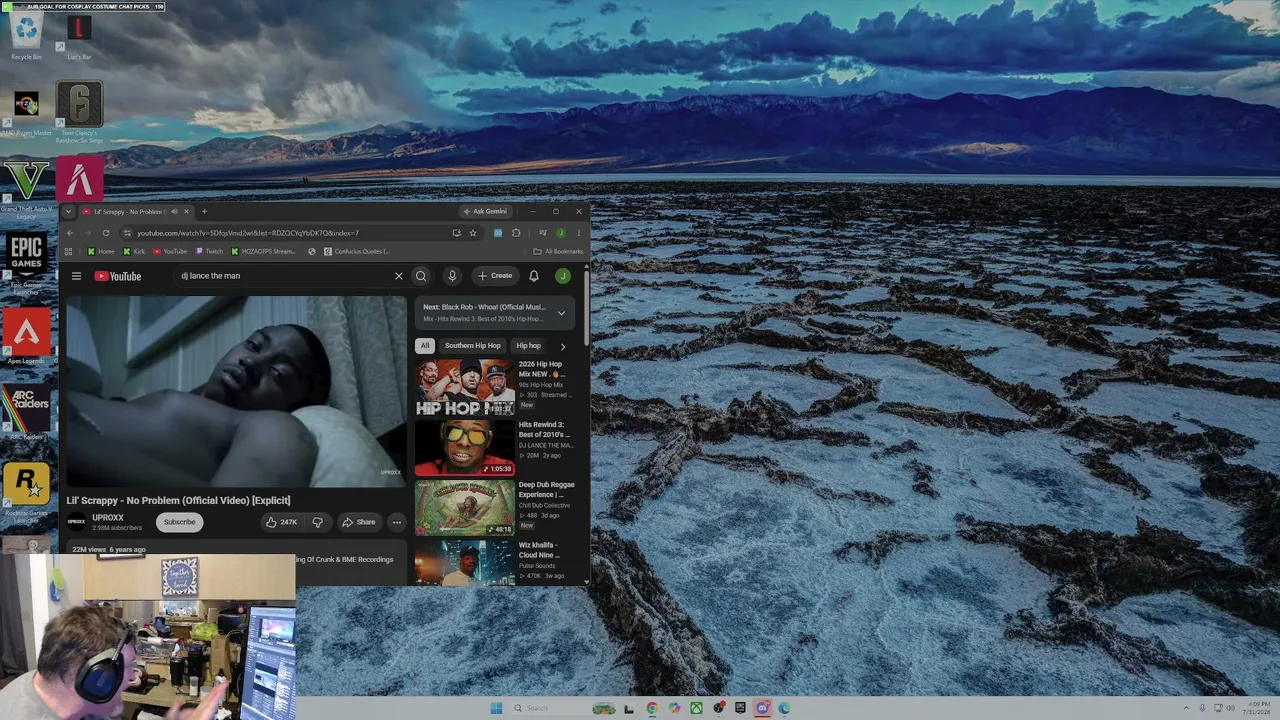The height and width of the screenshot is (720, 1280).
Task: Open a new Chrome tab
Action: point(204,211)
